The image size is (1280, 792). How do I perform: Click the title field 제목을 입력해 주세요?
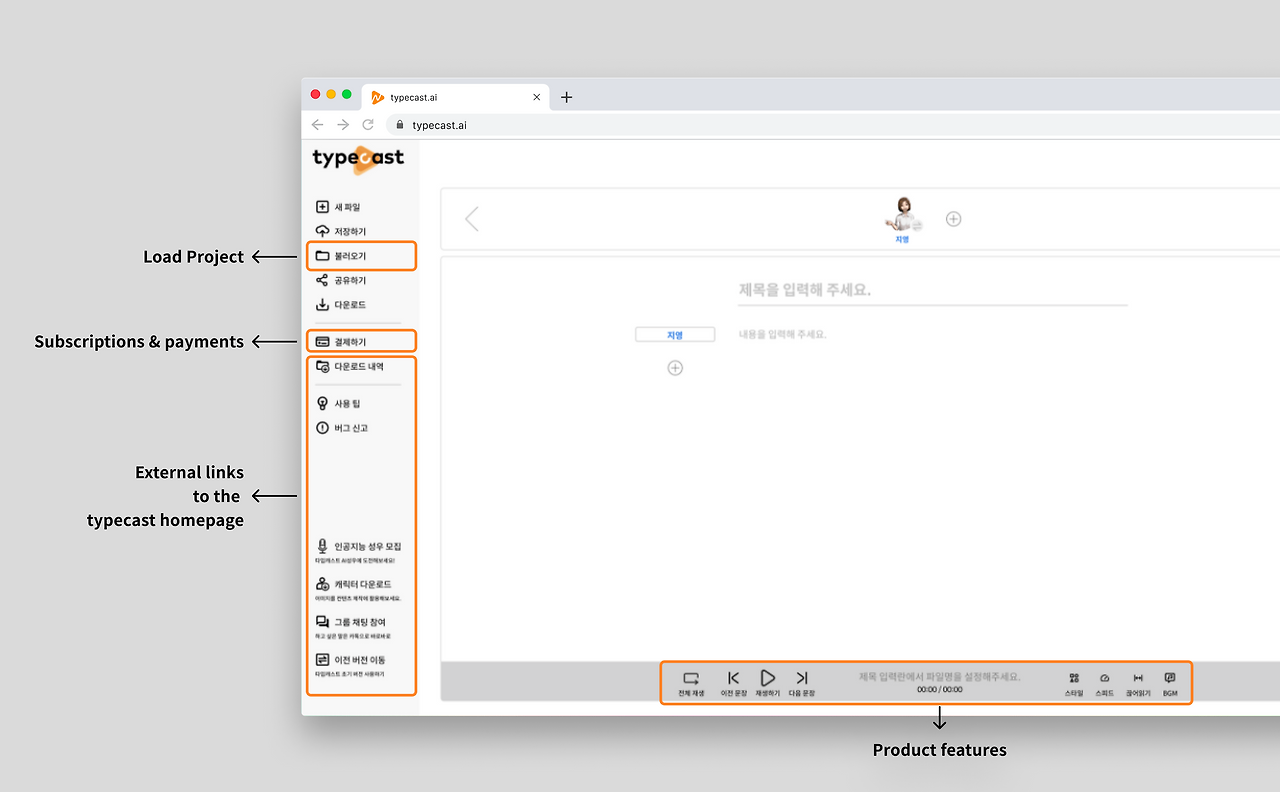pos(932,291)
